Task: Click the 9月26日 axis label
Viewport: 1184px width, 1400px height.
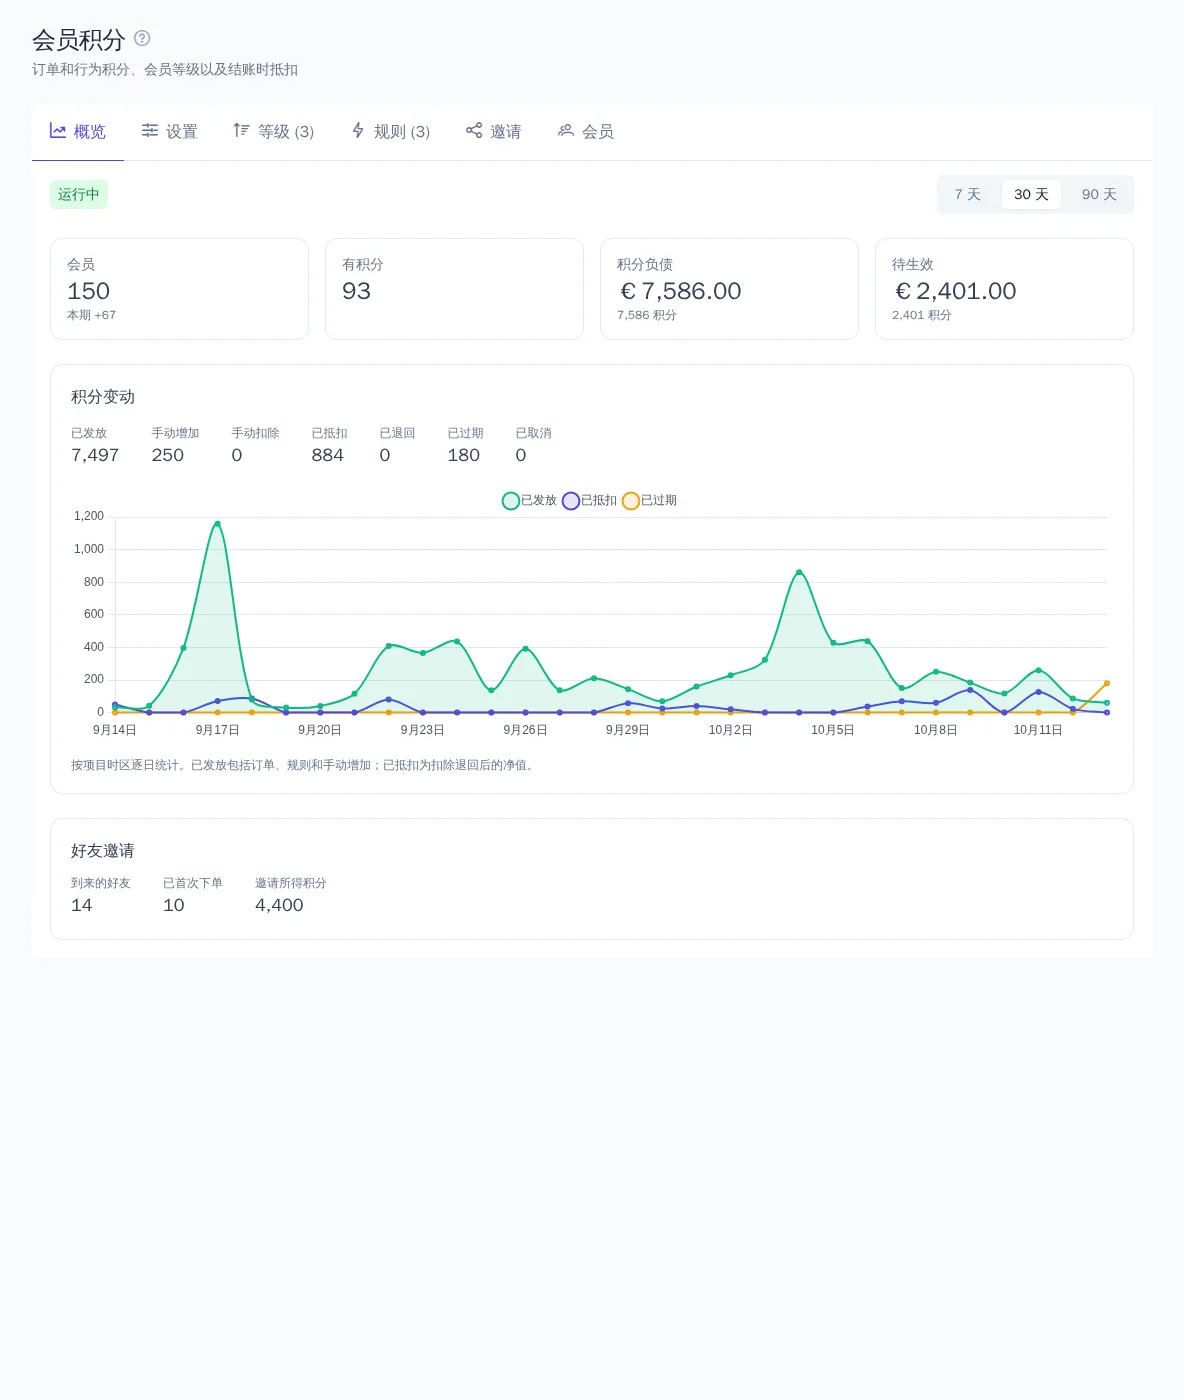Action: pos(525,730)
